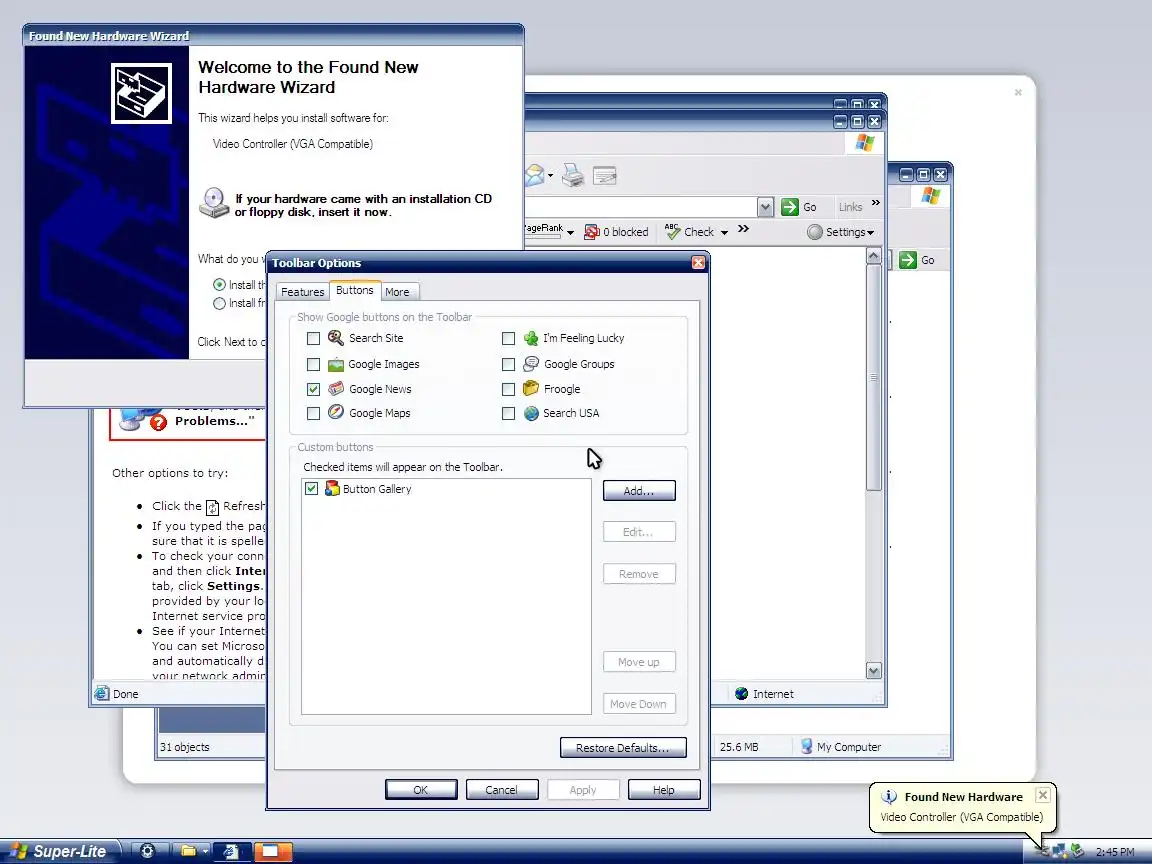This screenshot has width=1152, height=864.
Task: Enable the I'm Feeling Lucky checkbox
Action: pyautogui.click(x=508, y=339)
